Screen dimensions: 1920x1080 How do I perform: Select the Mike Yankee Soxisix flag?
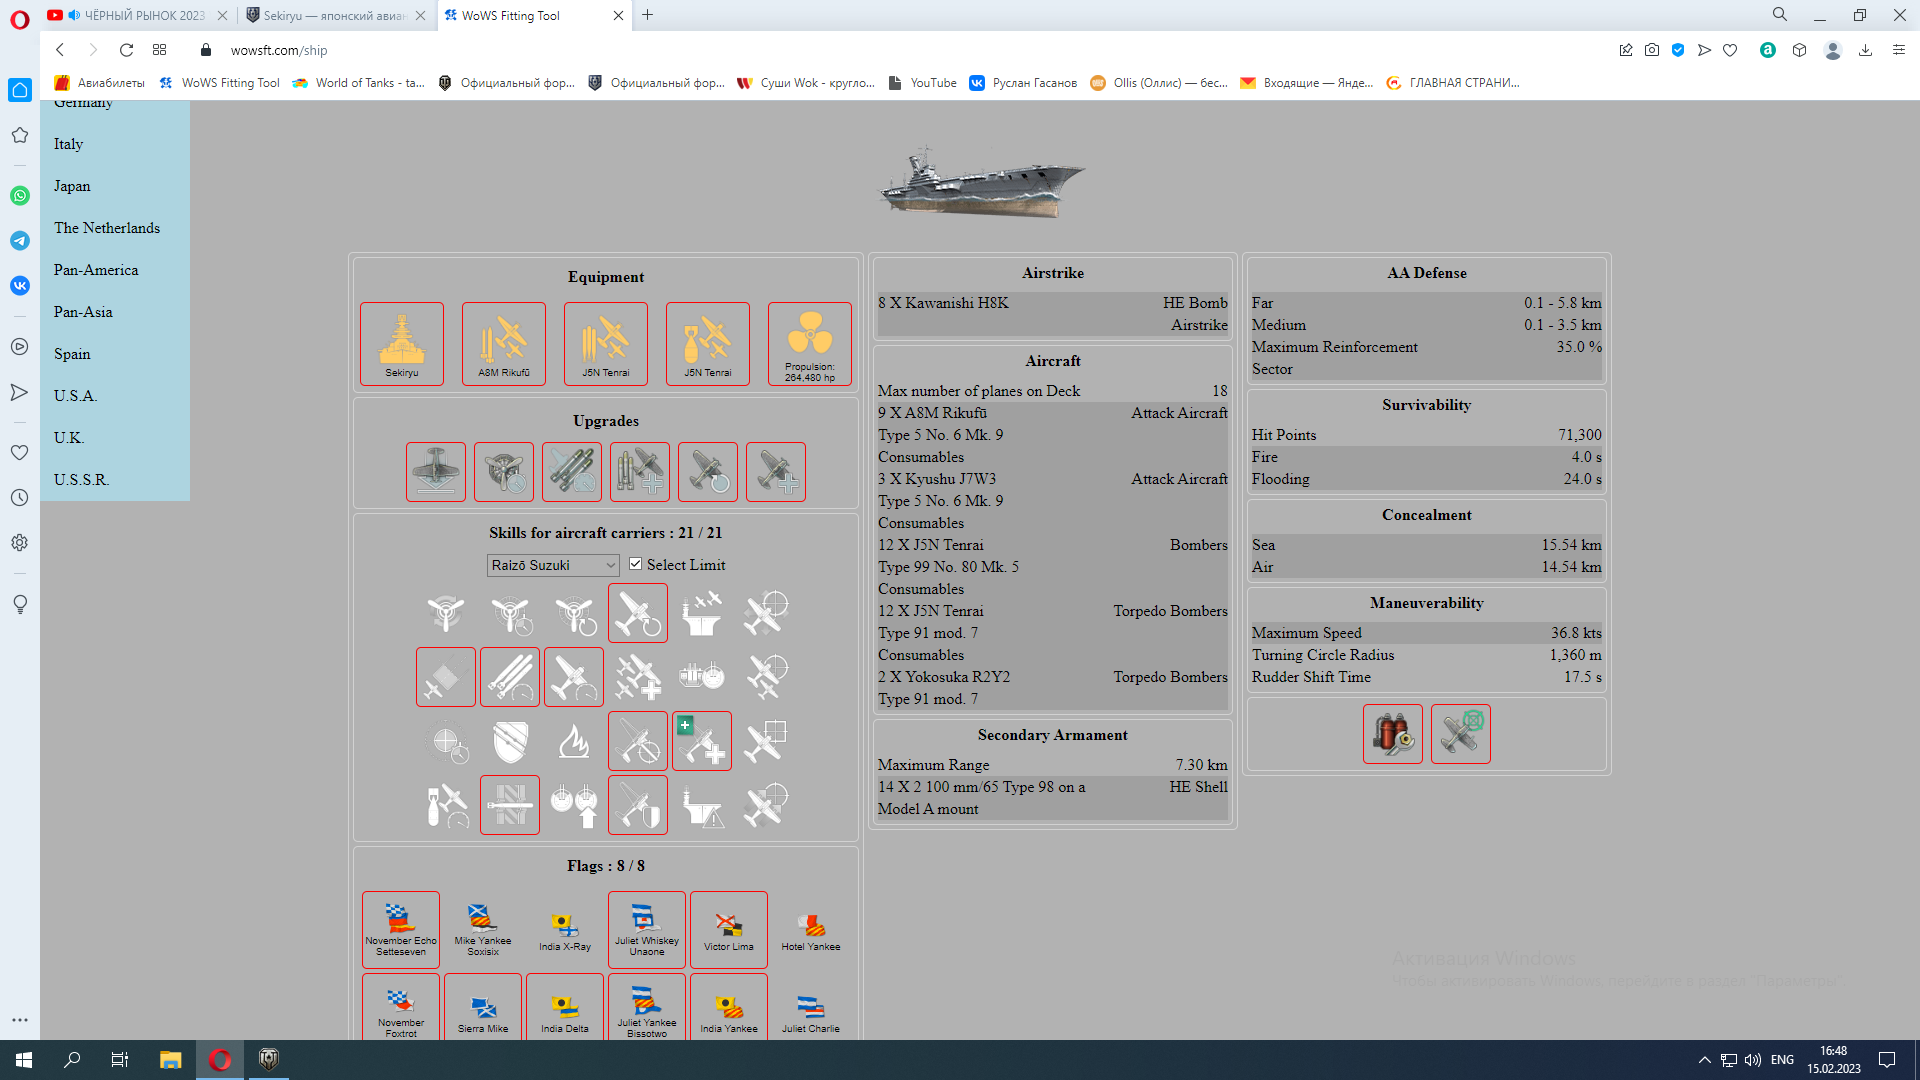[x=483, y=930]
